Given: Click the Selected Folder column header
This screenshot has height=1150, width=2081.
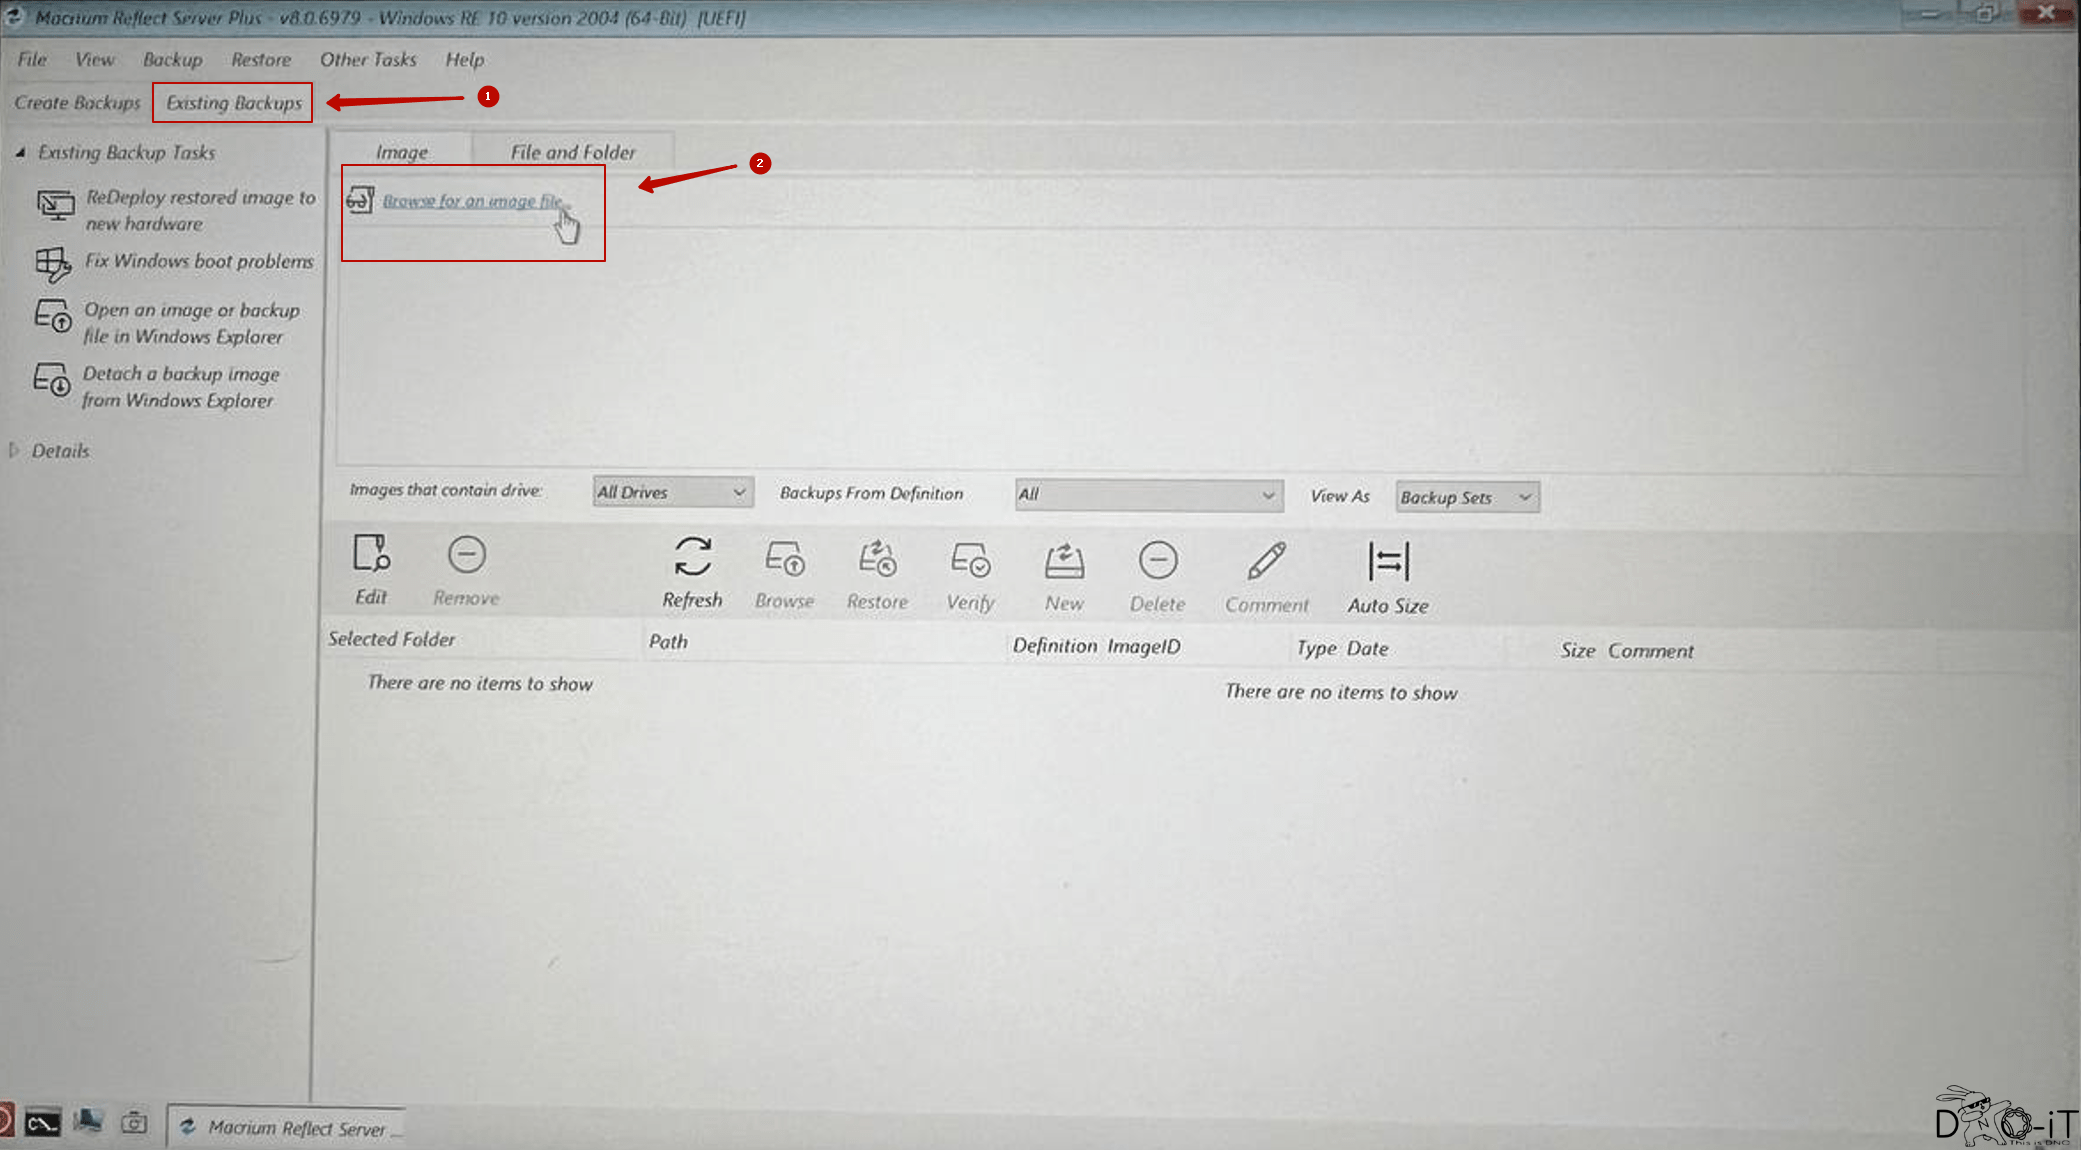Looking at the screenshot, I should pyautogui.click(x=391, y=639).
